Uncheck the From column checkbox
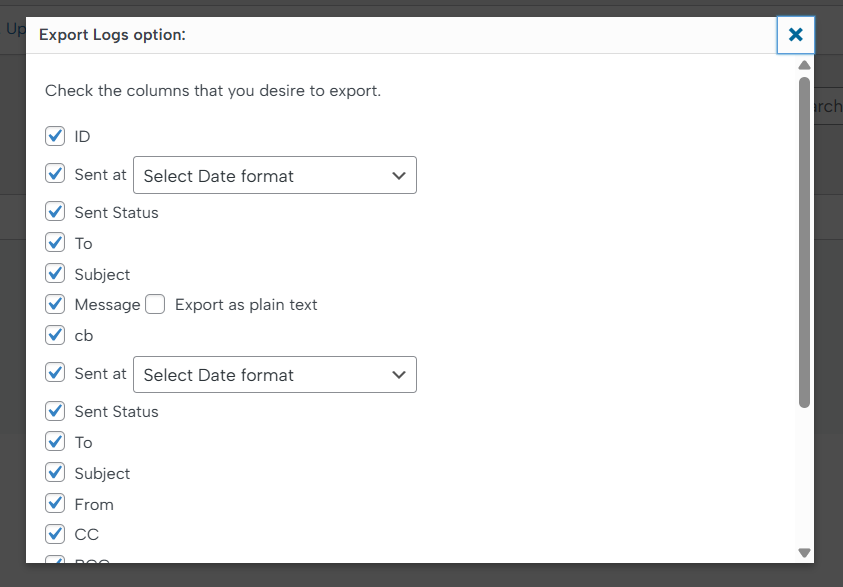Screen dimensions: 843x587 [55, 504]
